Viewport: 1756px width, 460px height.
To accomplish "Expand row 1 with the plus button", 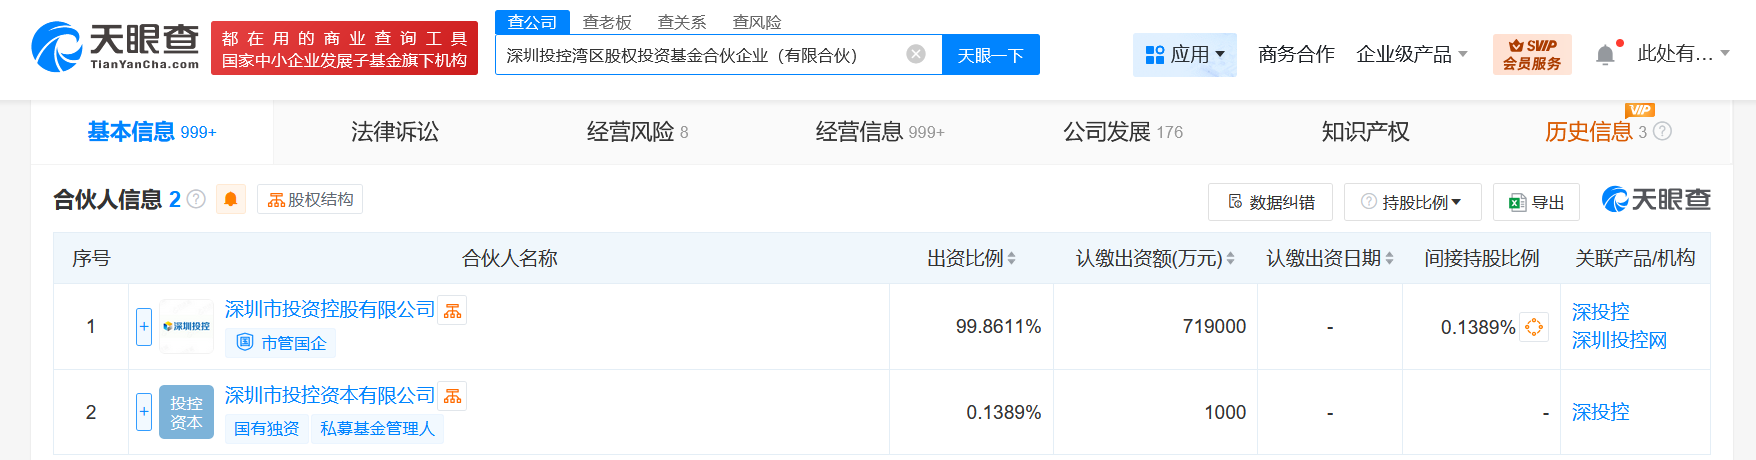I will pyautogui.click(x=144, y=327).
